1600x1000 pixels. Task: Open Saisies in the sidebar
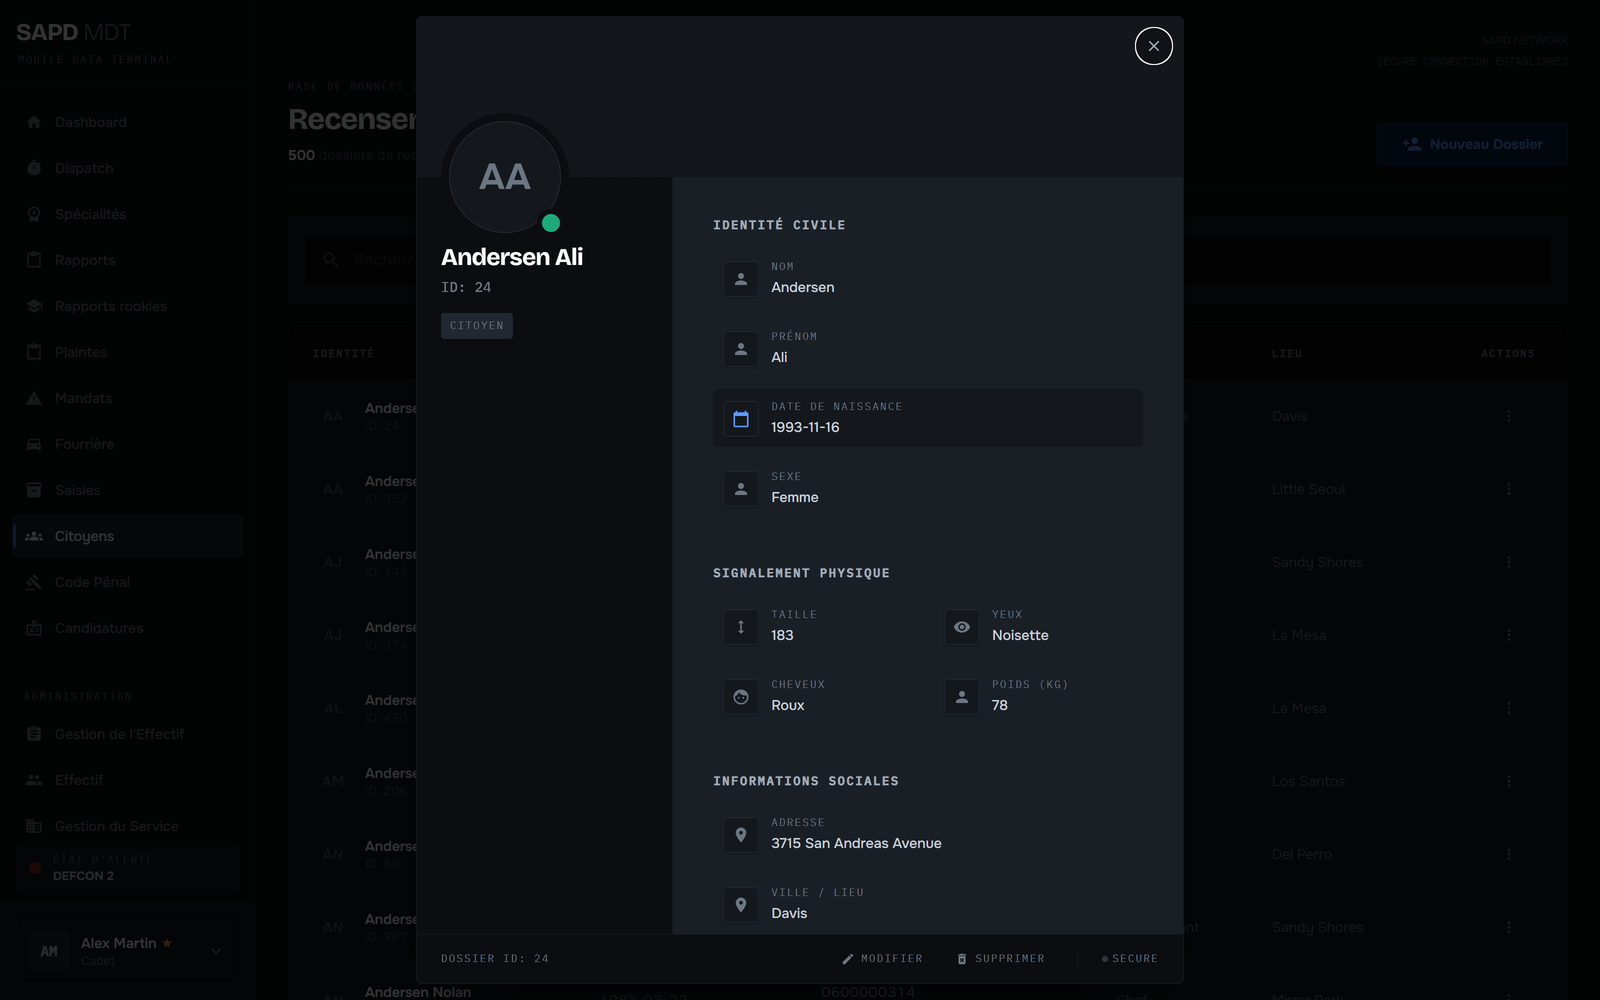[128, 490]
